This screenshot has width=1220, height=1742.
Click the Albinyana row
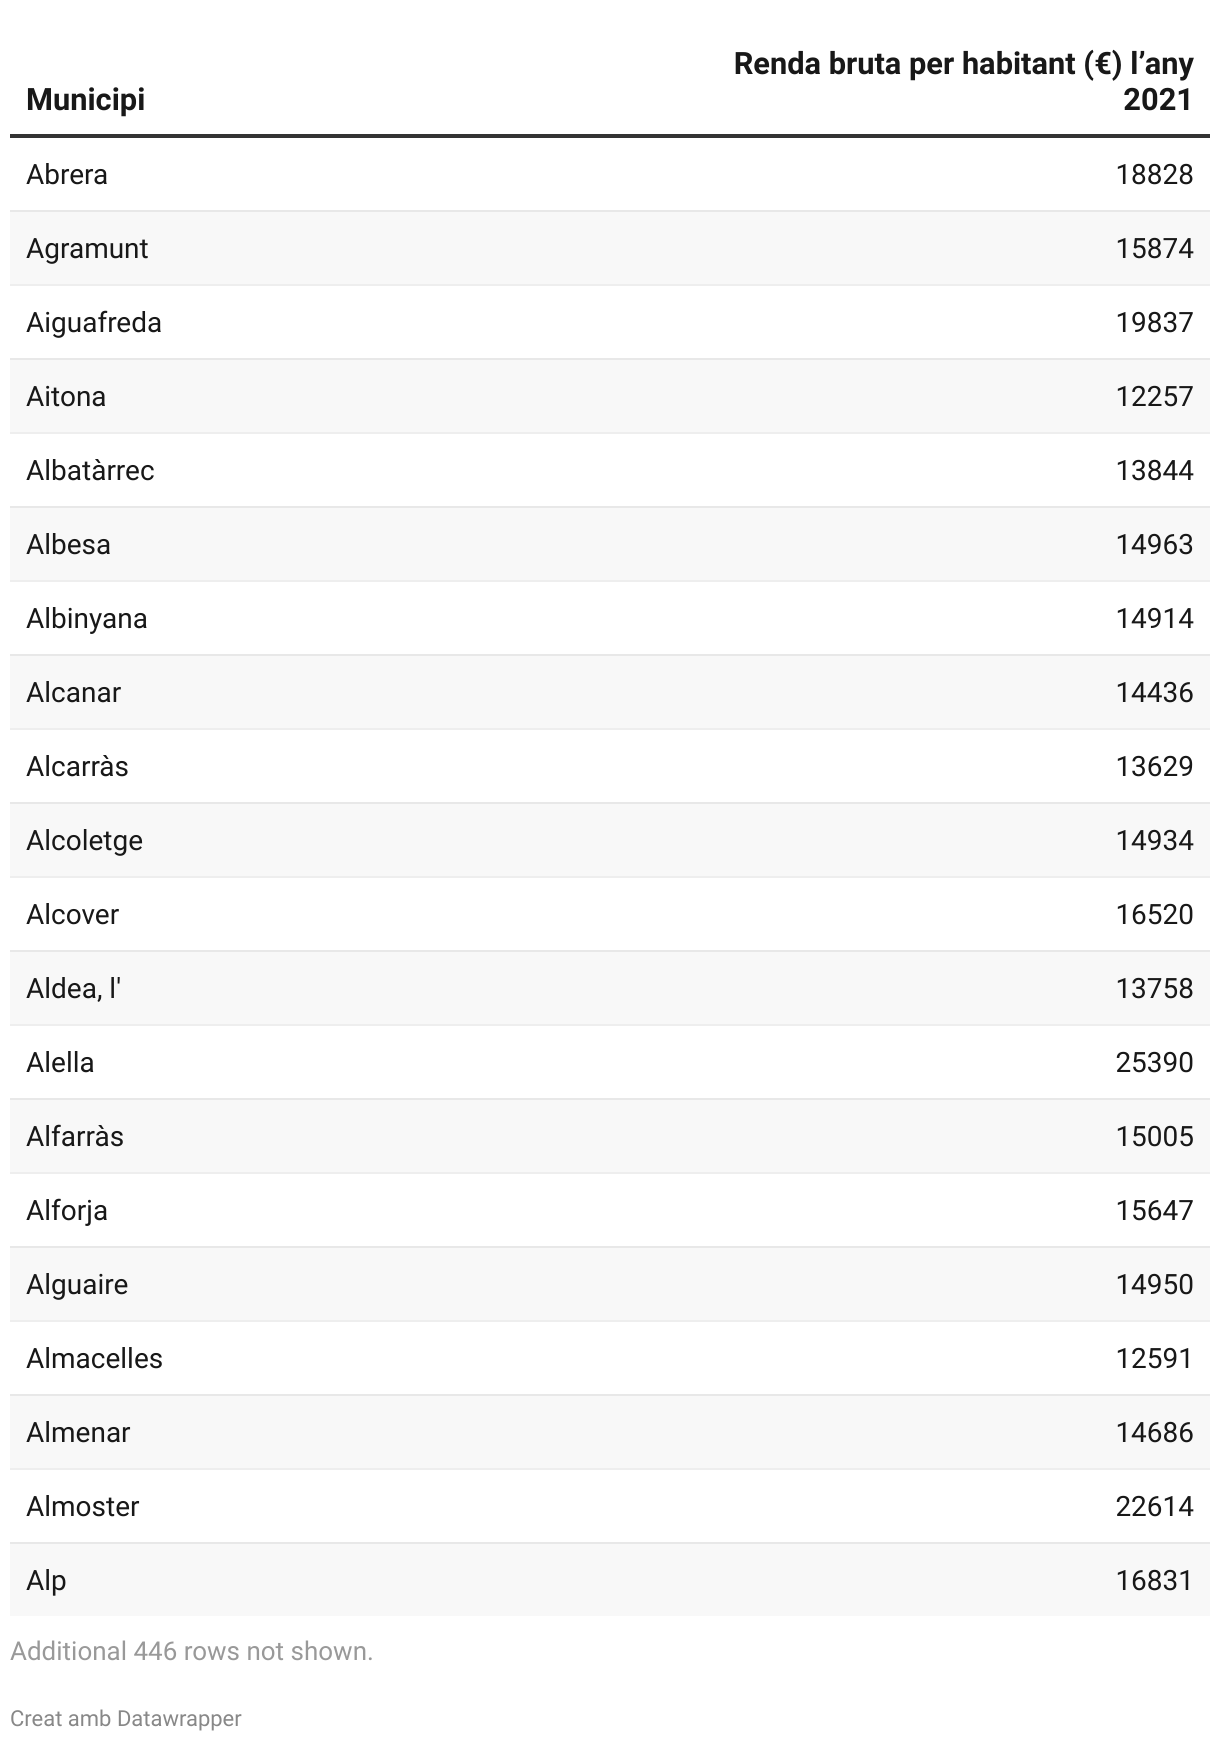point(610,618)
